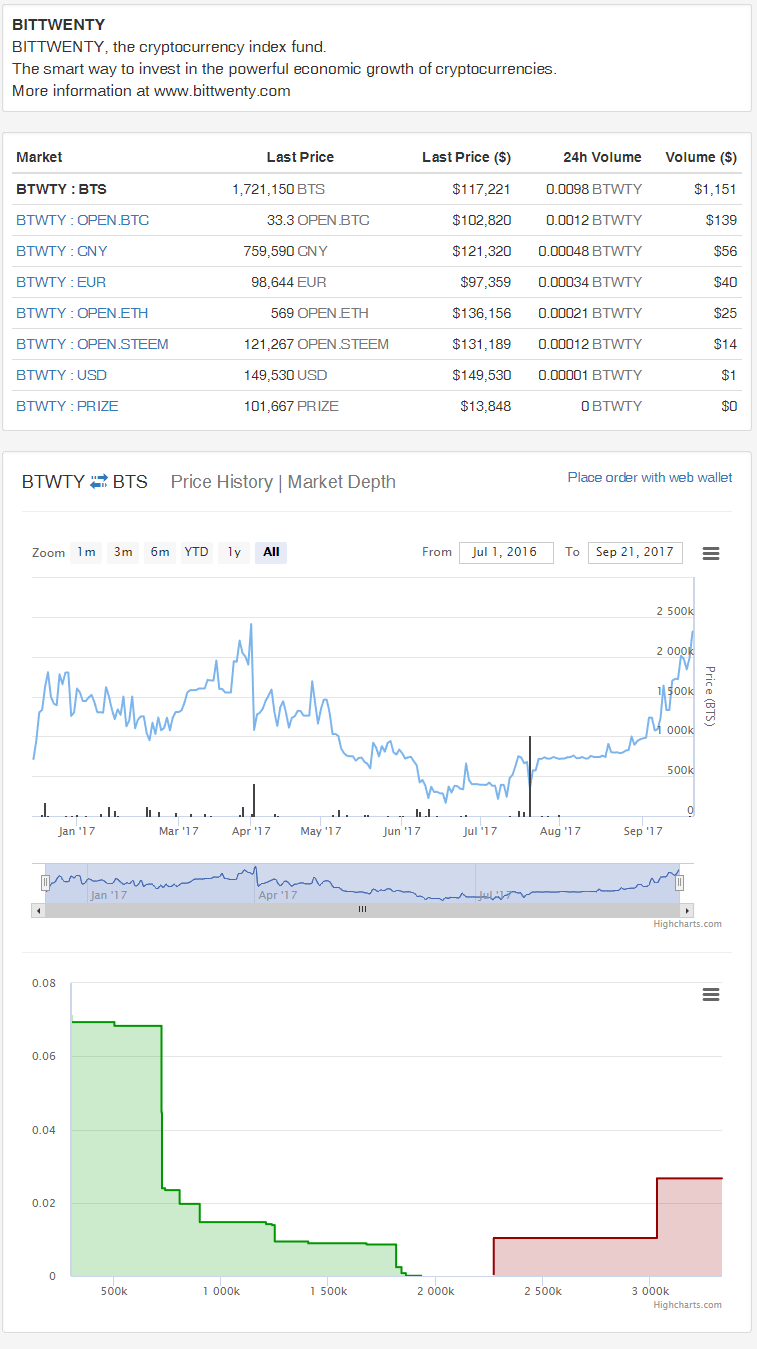This screenshot has height=1349, width=757.
Task: Click the 33.3 OPEN.BTC price cell
Action: pos(318,220)
